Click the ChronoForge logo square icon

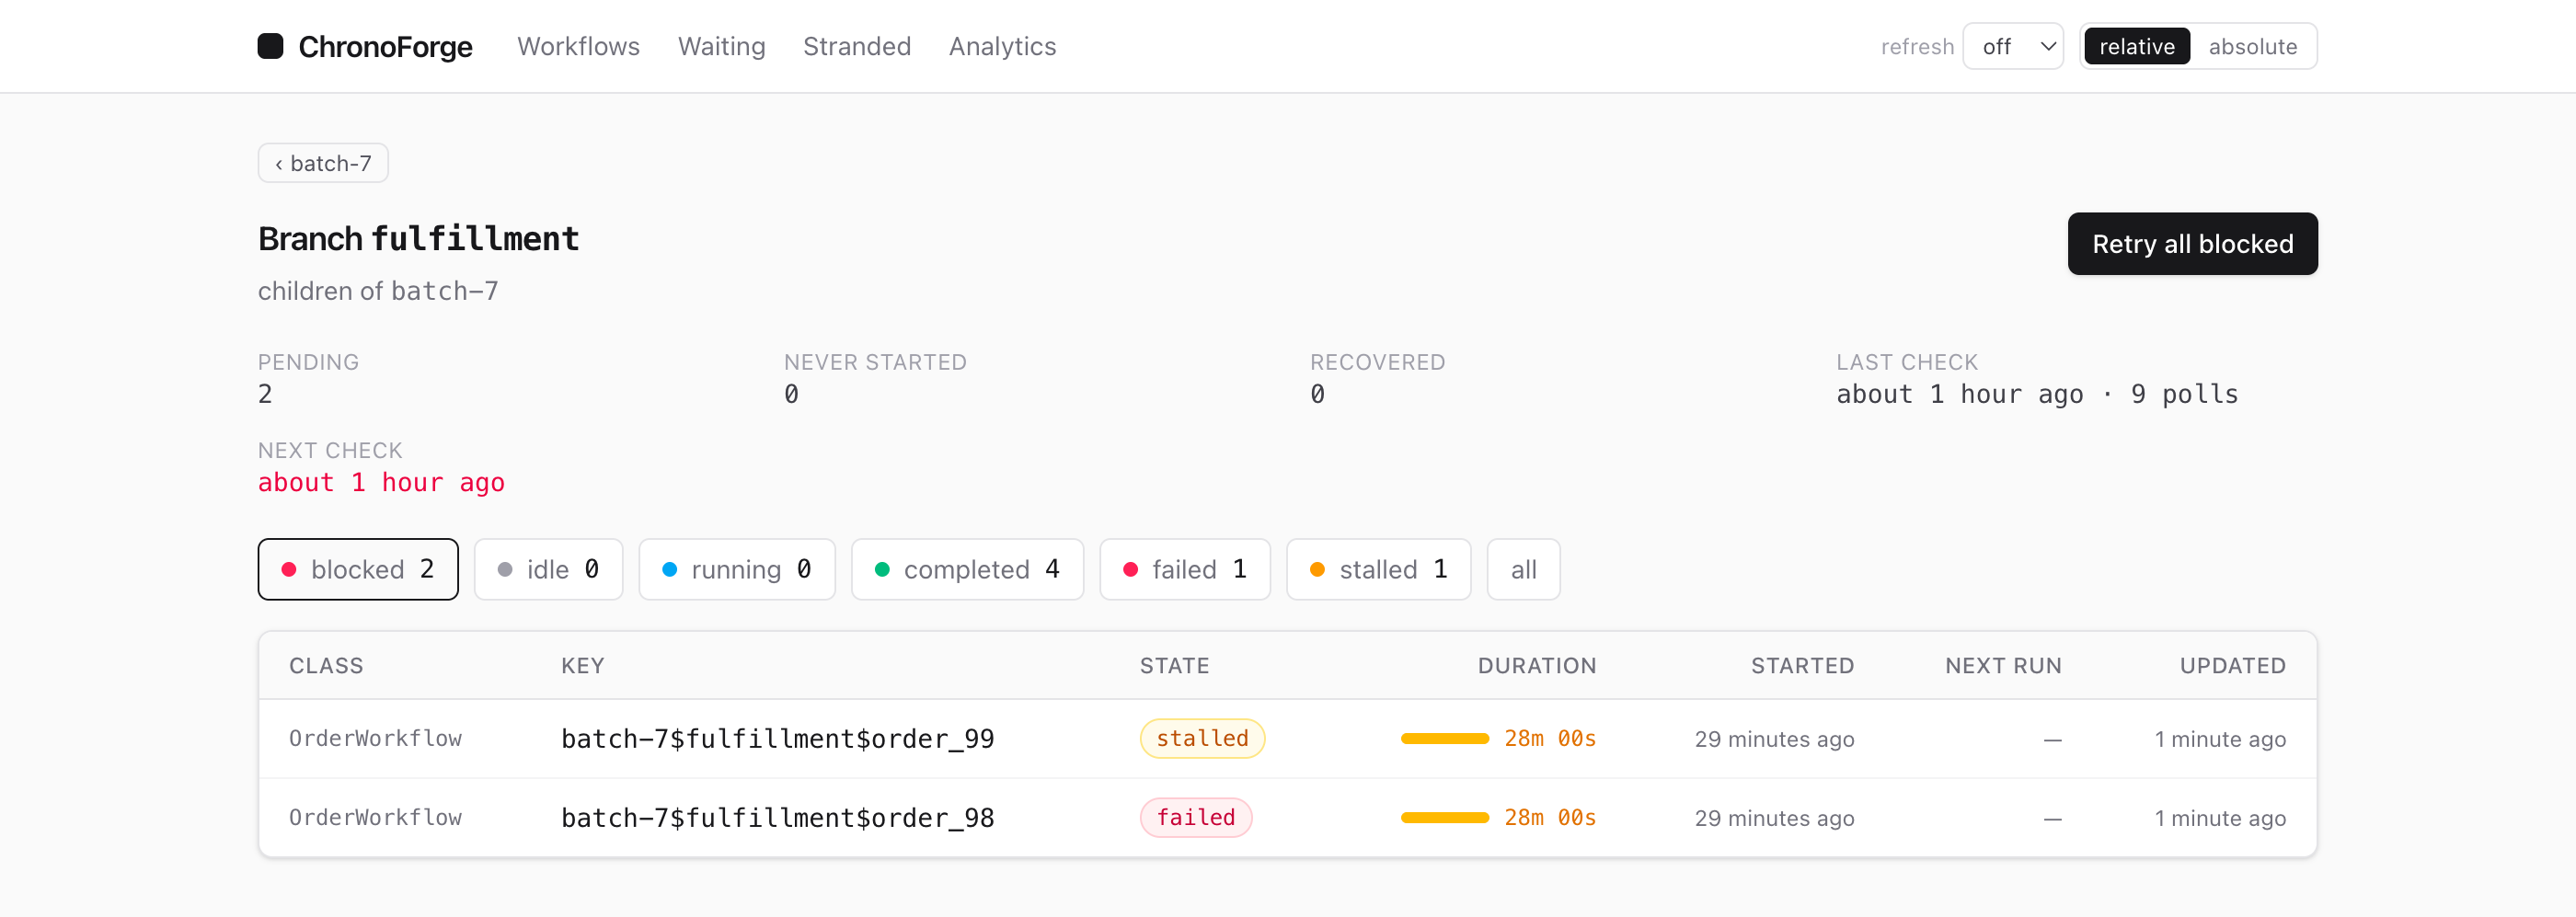click(x=270, y=46)
